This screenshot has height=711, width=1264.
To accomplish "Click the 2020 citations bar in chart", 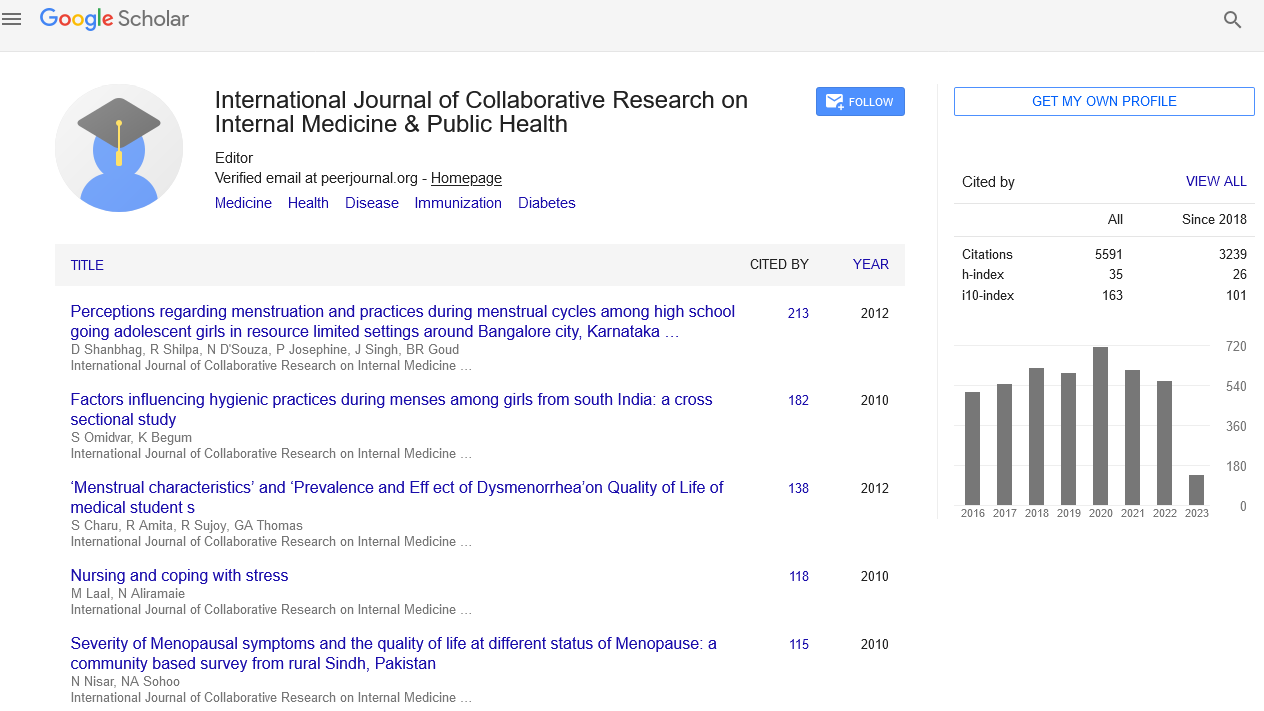I will (1100, 426).
